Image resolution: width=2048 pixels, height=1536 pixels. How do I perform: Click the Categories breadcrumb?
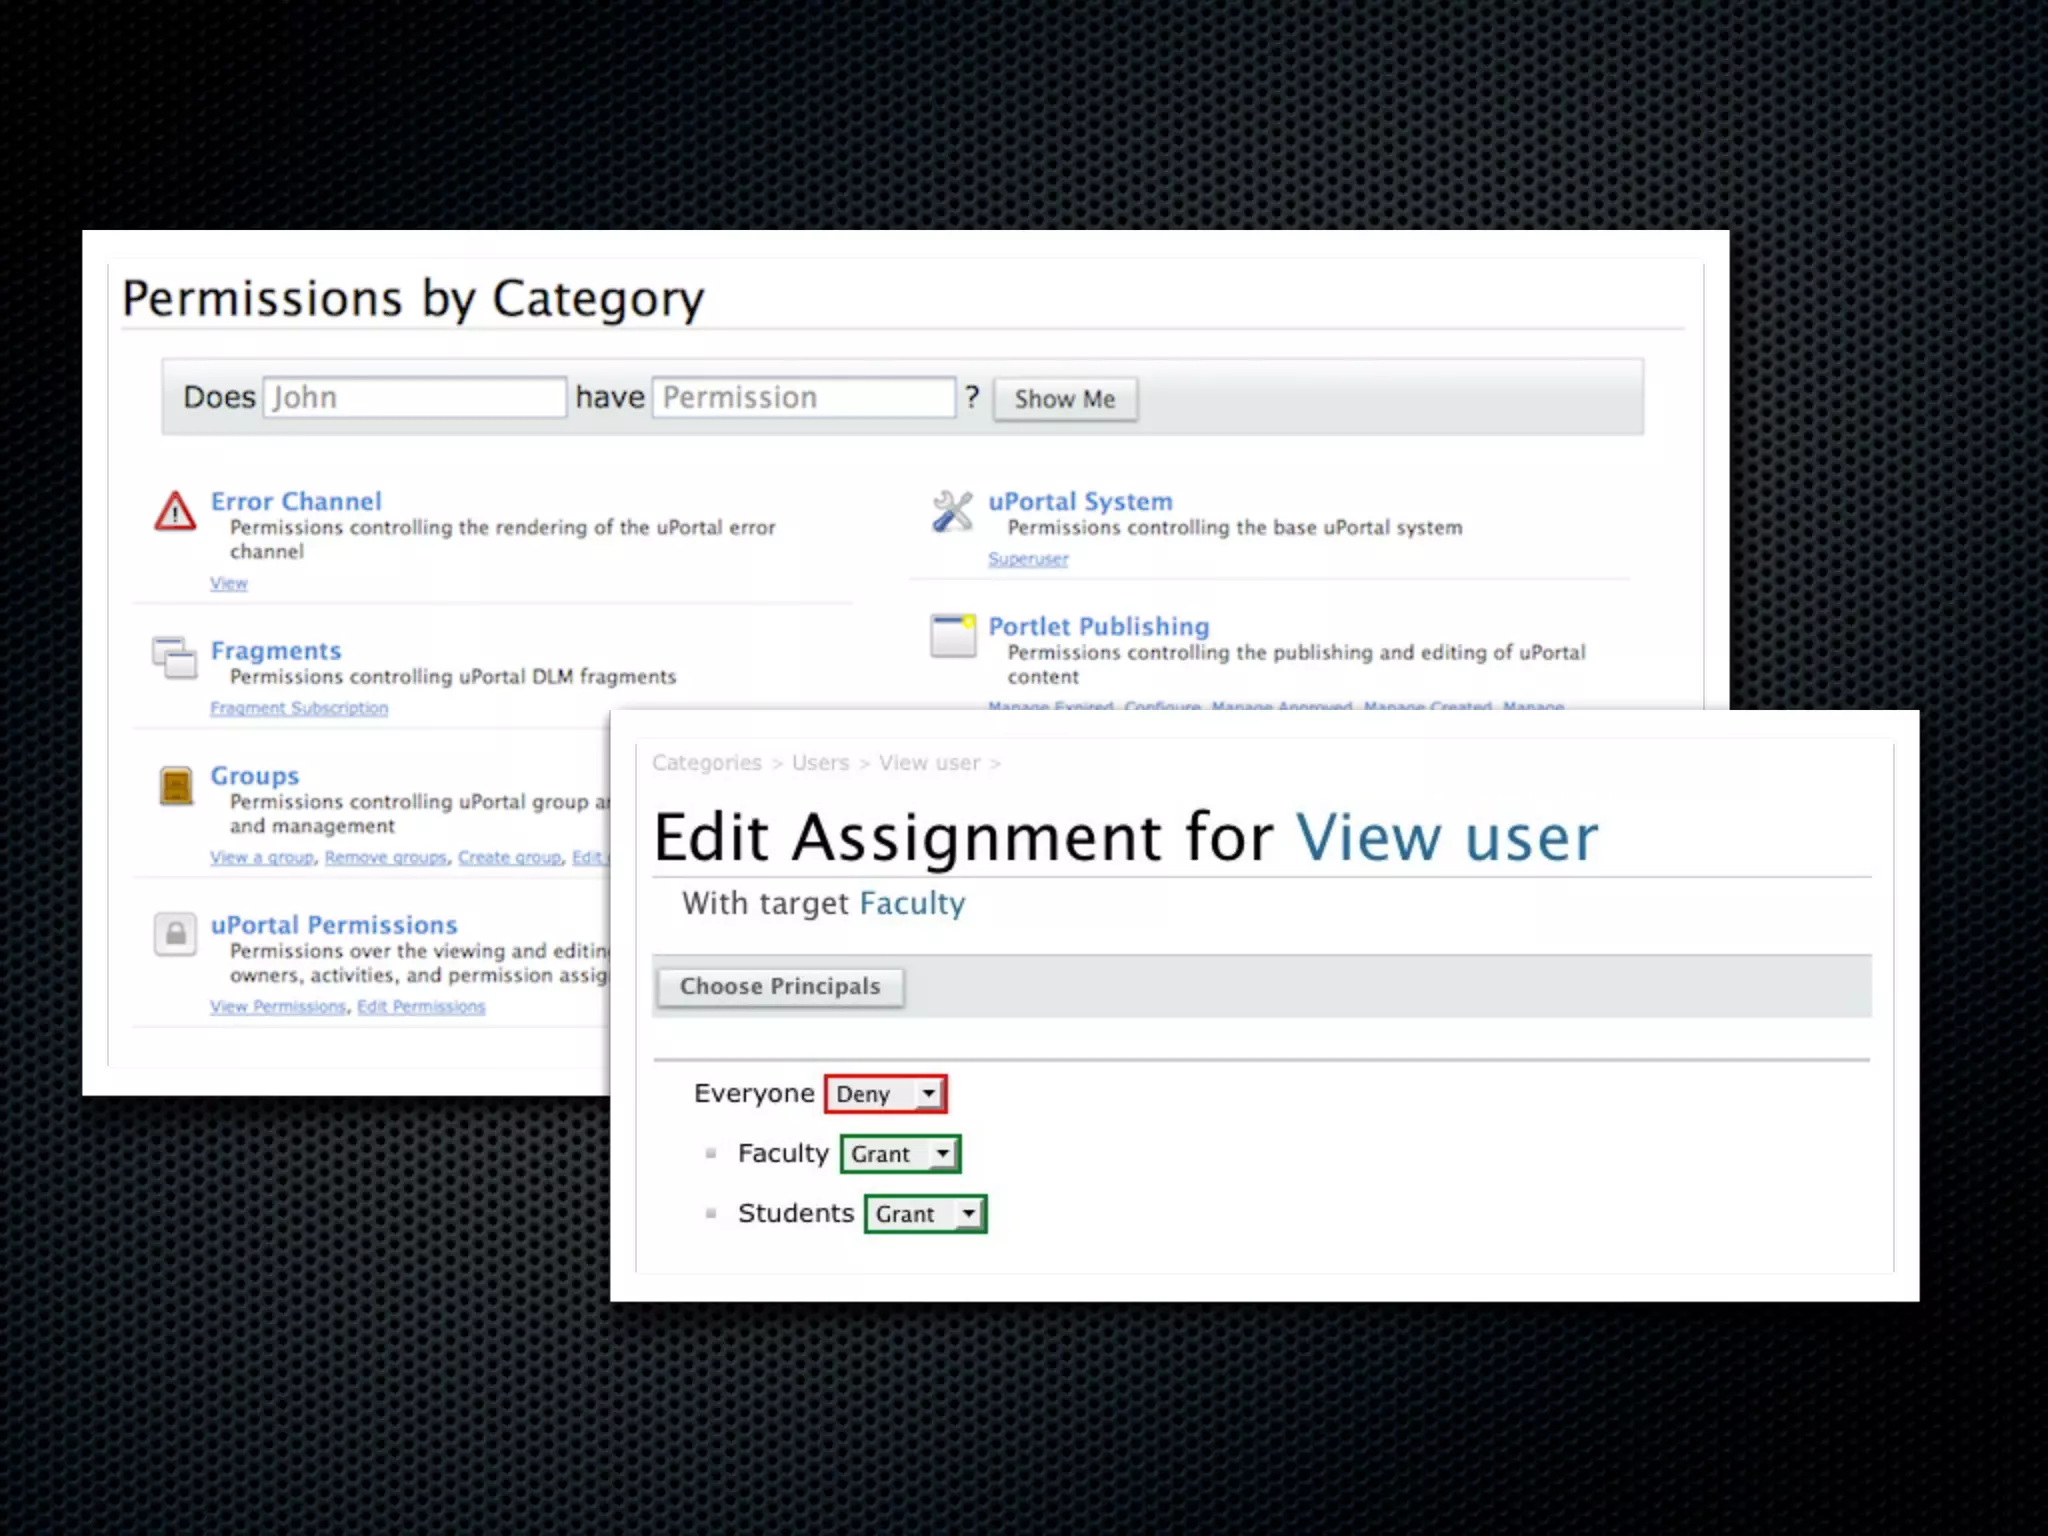[706, 763]
